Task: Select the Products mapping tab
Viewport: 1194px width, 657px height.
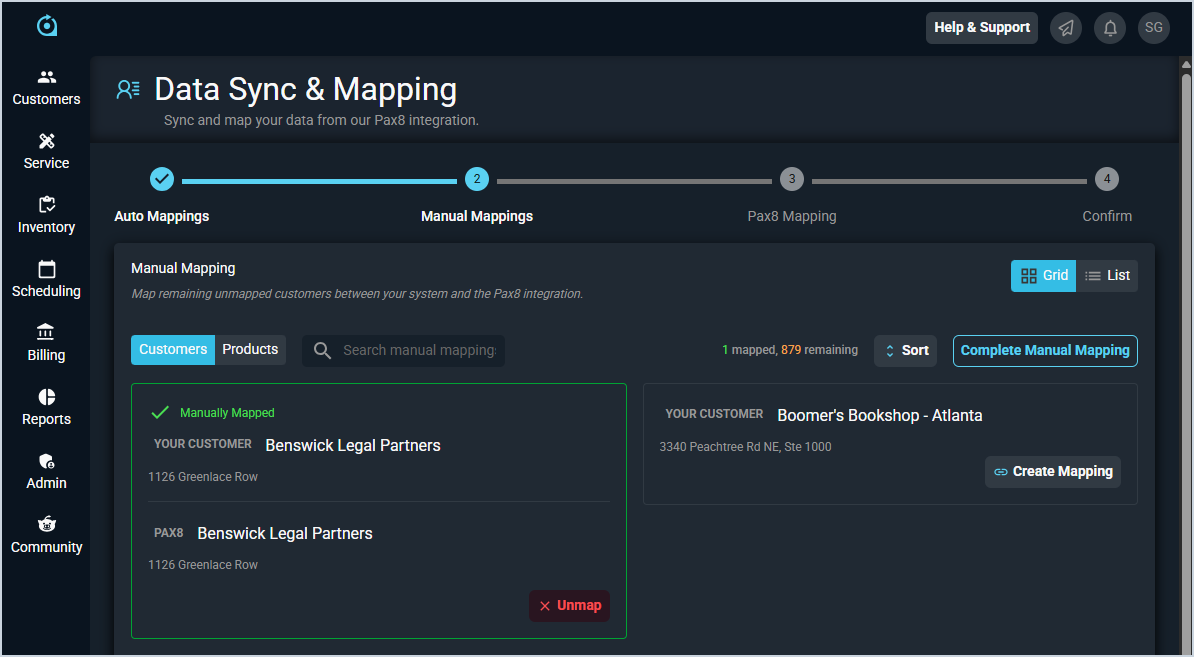Action: pyautogui.click(x=250, y=350)
